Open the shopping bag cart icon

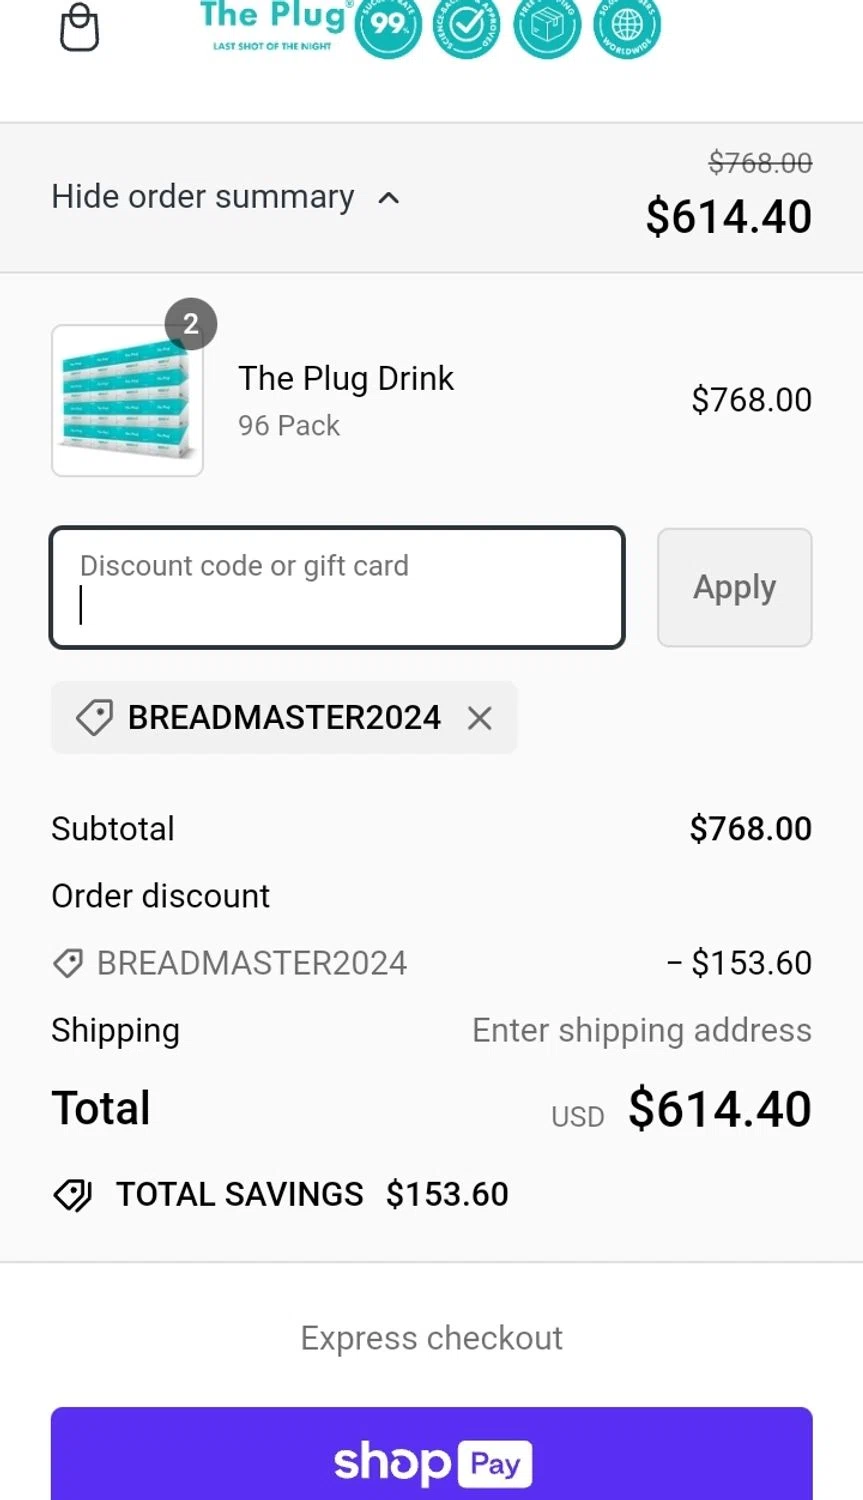click(x=79, y=27)
